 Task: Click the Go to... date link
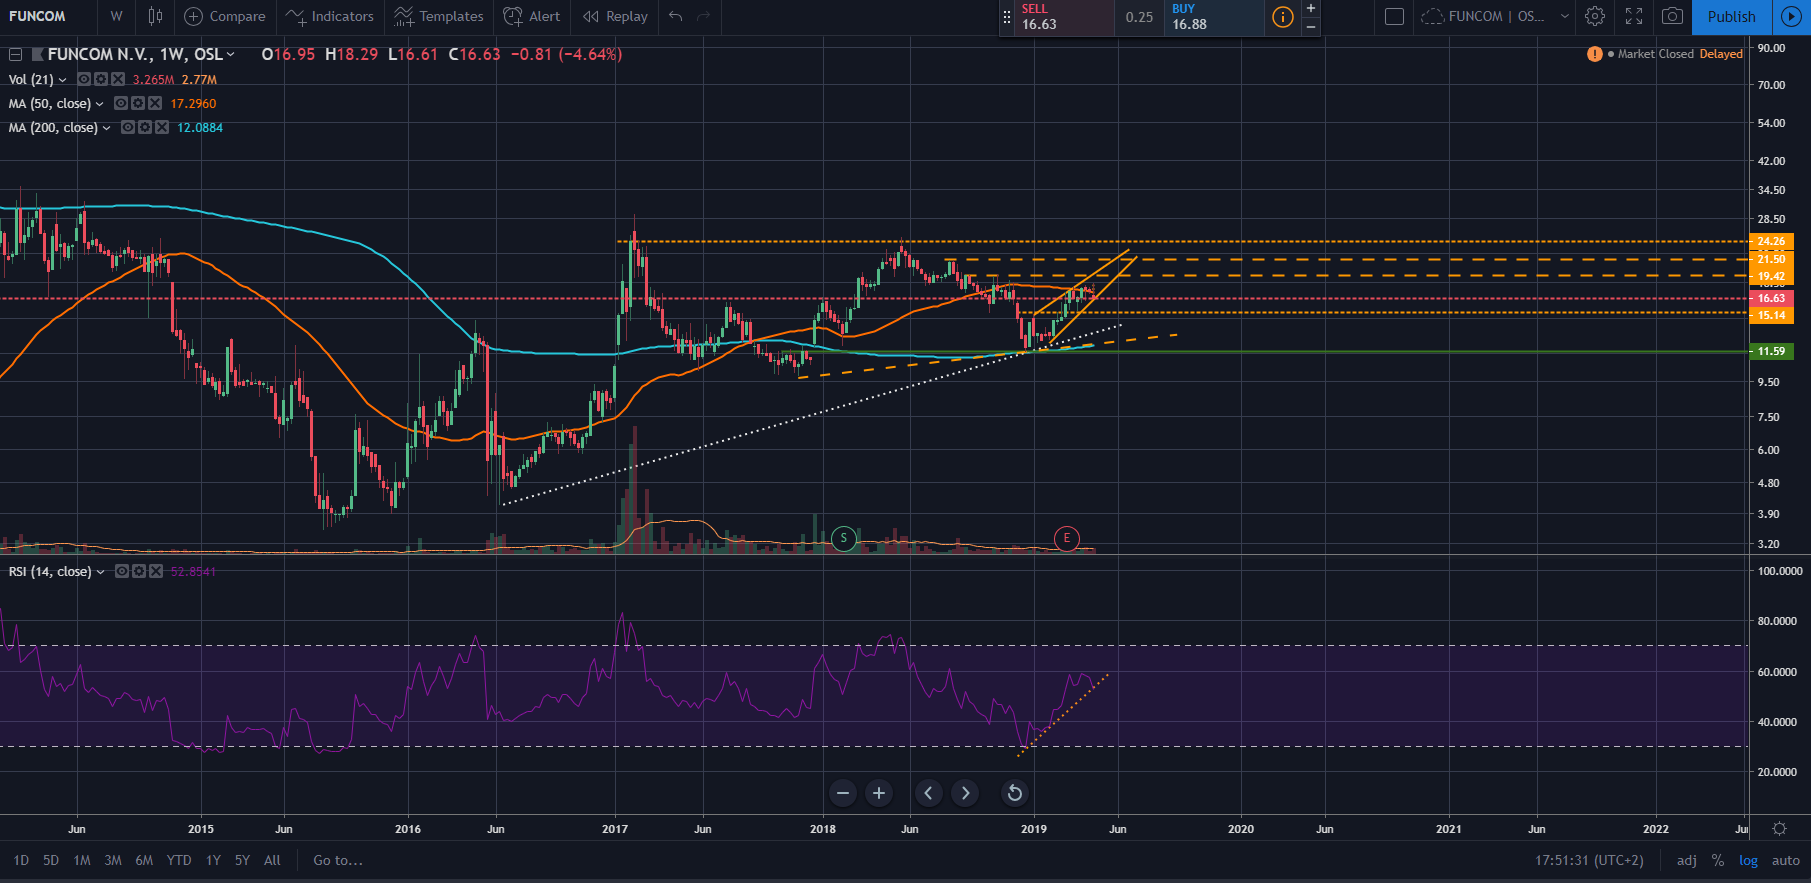pos(338,860)
